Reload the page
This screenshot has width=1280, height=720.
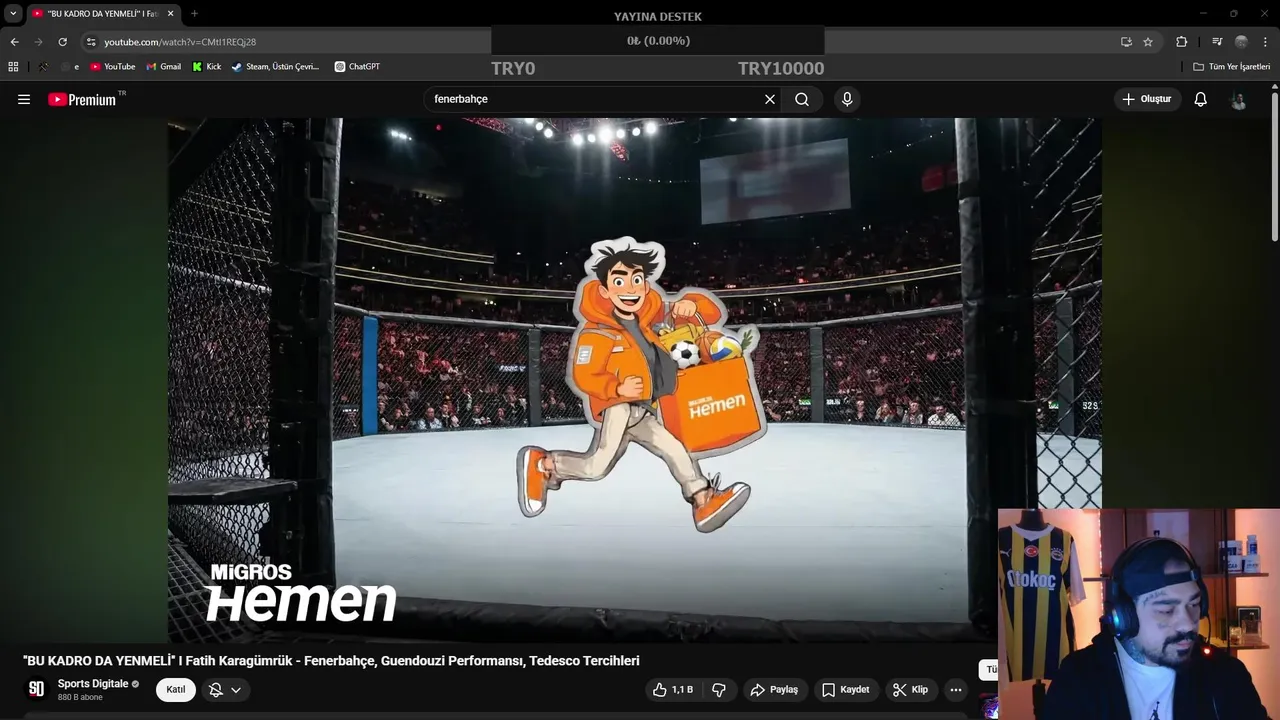[62, 42]
